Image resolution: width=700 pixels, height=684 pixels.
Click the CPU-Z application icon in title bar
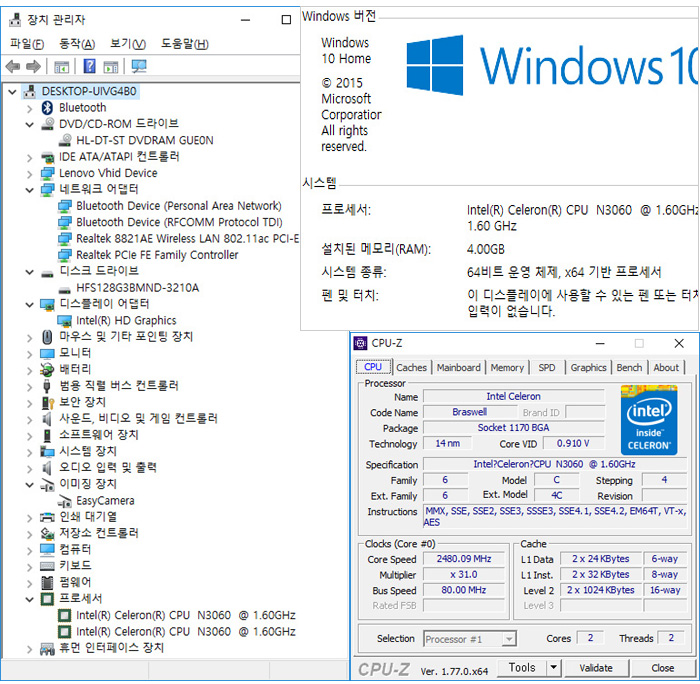click(x=360, y=343)
